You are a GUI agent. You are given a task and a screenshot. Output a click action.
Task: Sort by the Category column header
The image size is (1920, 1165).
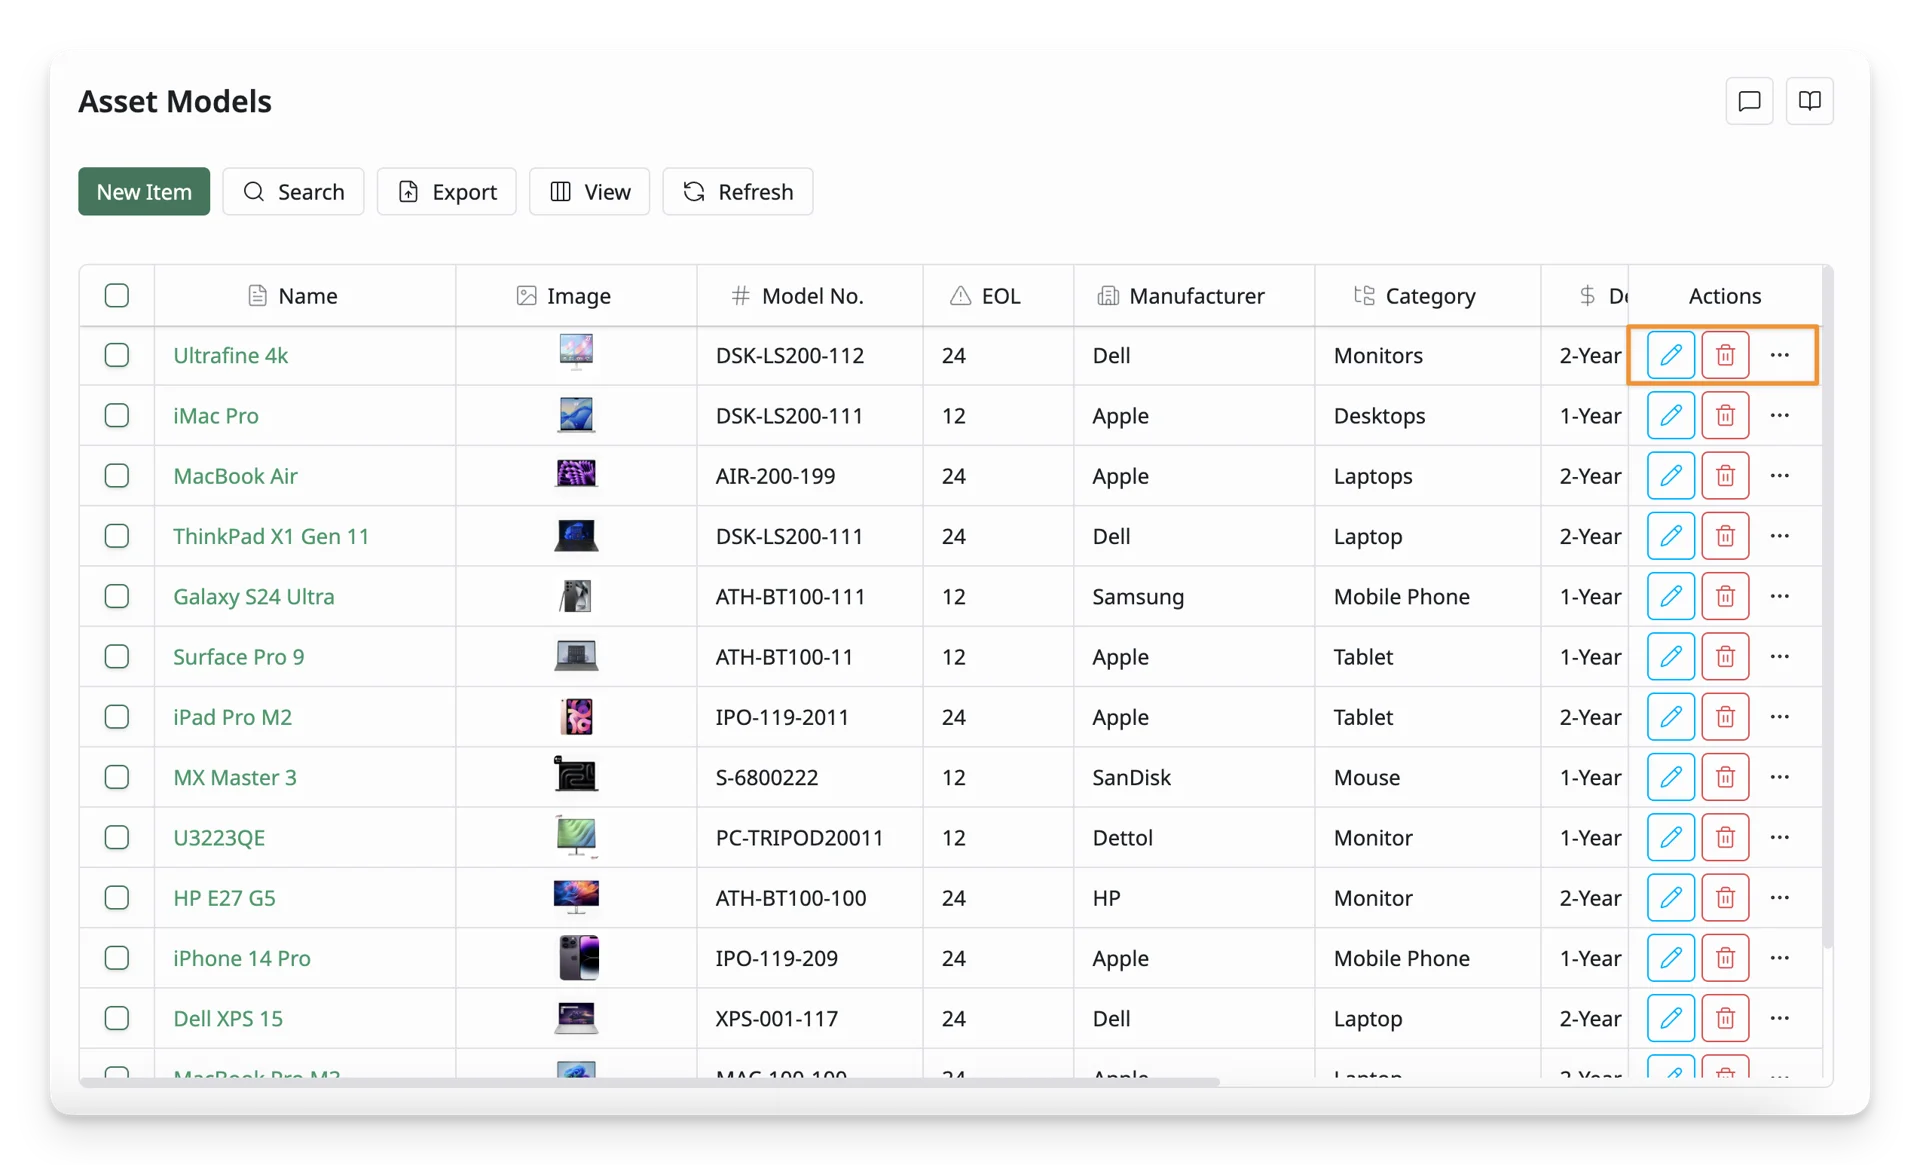[1428, 295]
